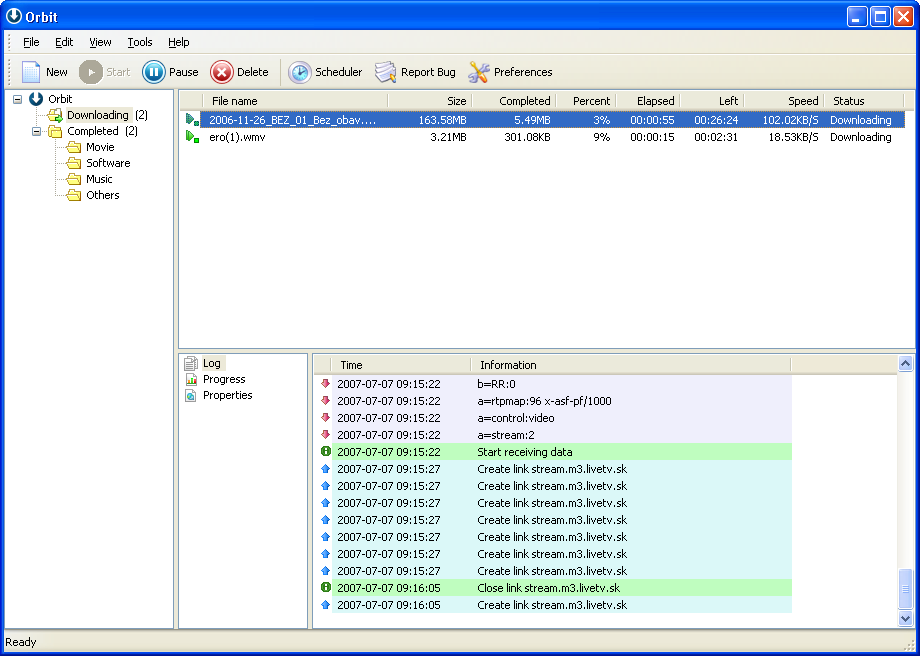Open the File menu
This screenshot has height=656, width=920.
31,42
